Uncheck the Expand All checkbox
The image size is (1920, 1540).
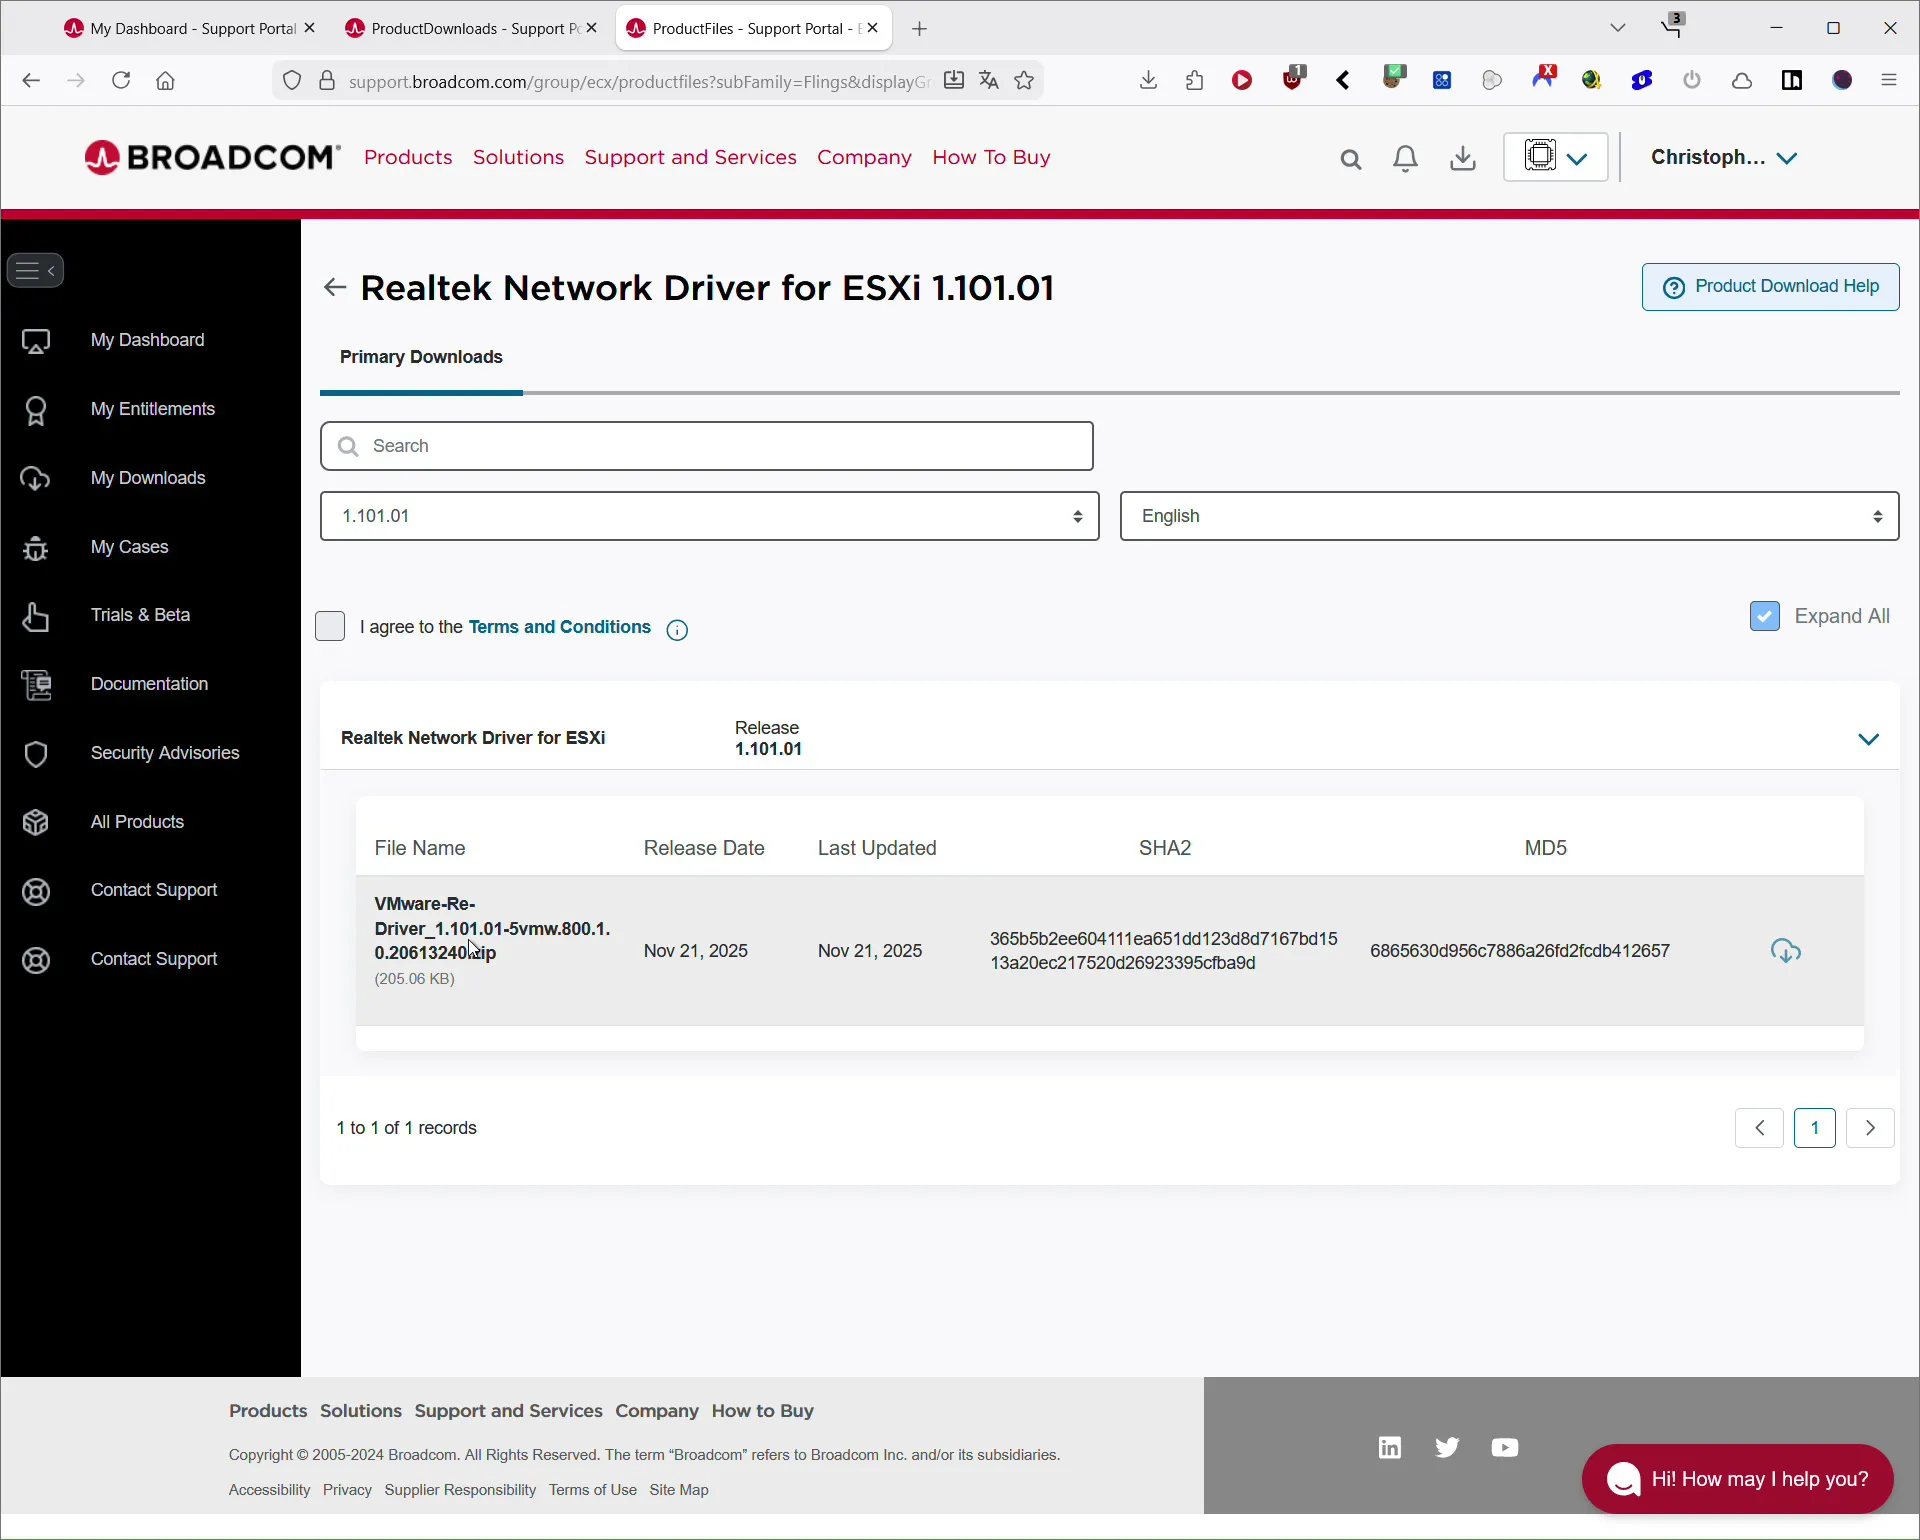point(1765,616)
